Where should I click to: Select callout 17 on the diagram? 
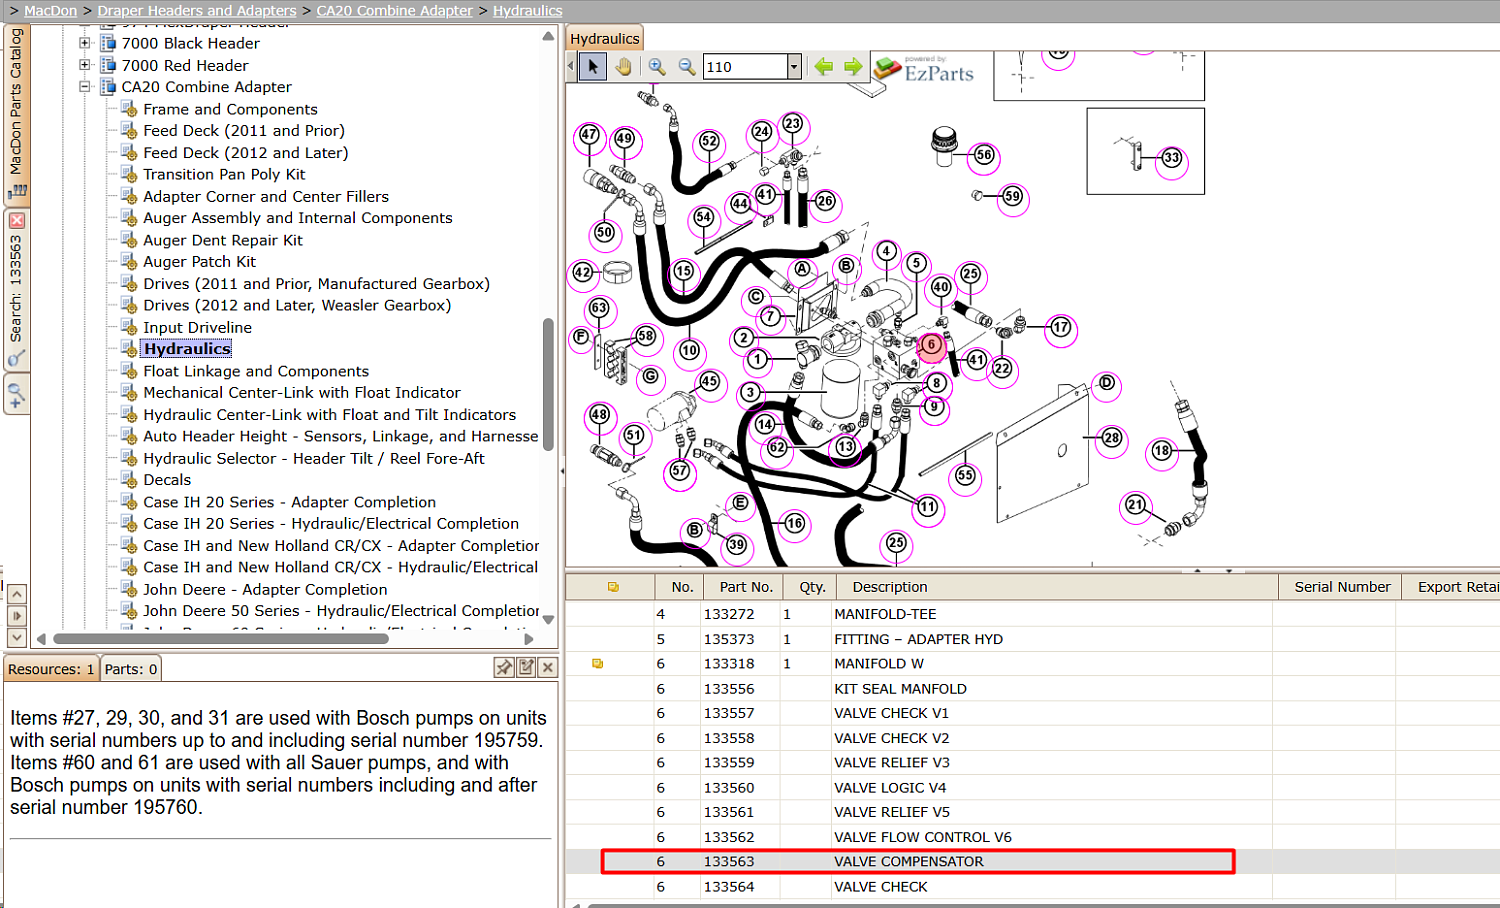coord(1061,327)
